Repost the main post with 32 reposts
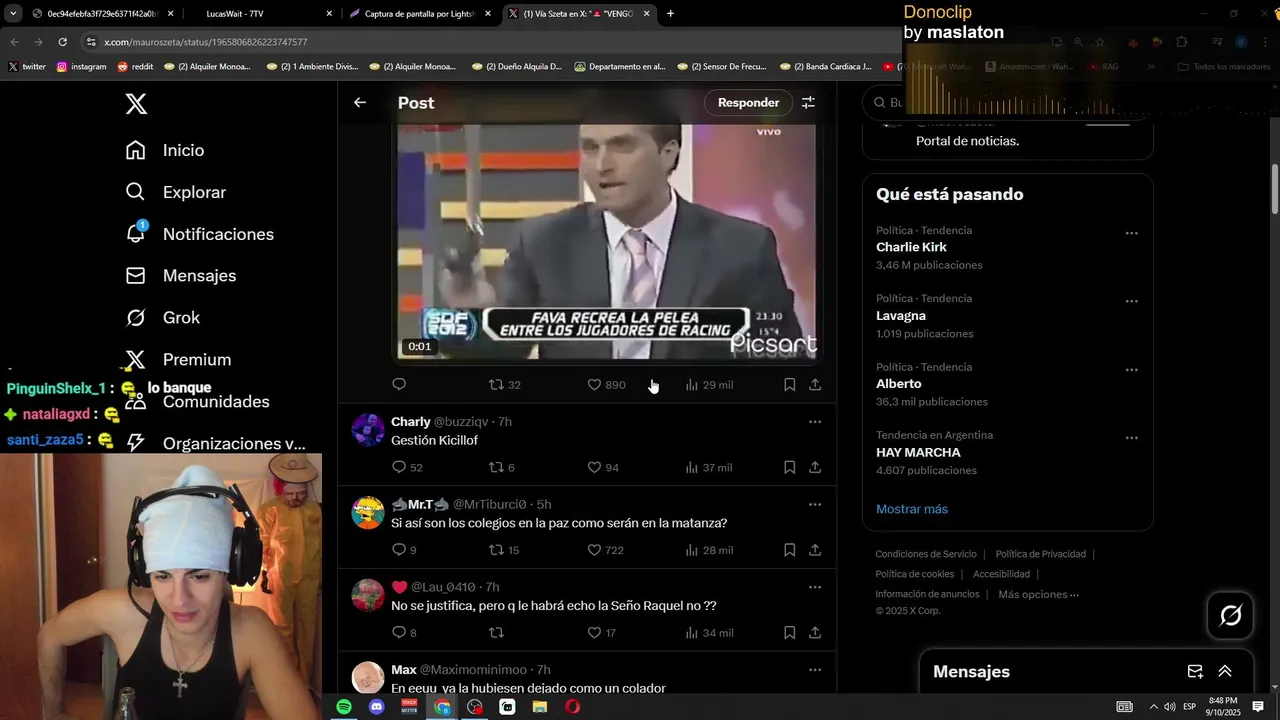The height and width of the screenshot is (720, 1280). click(x=504, y=384)
